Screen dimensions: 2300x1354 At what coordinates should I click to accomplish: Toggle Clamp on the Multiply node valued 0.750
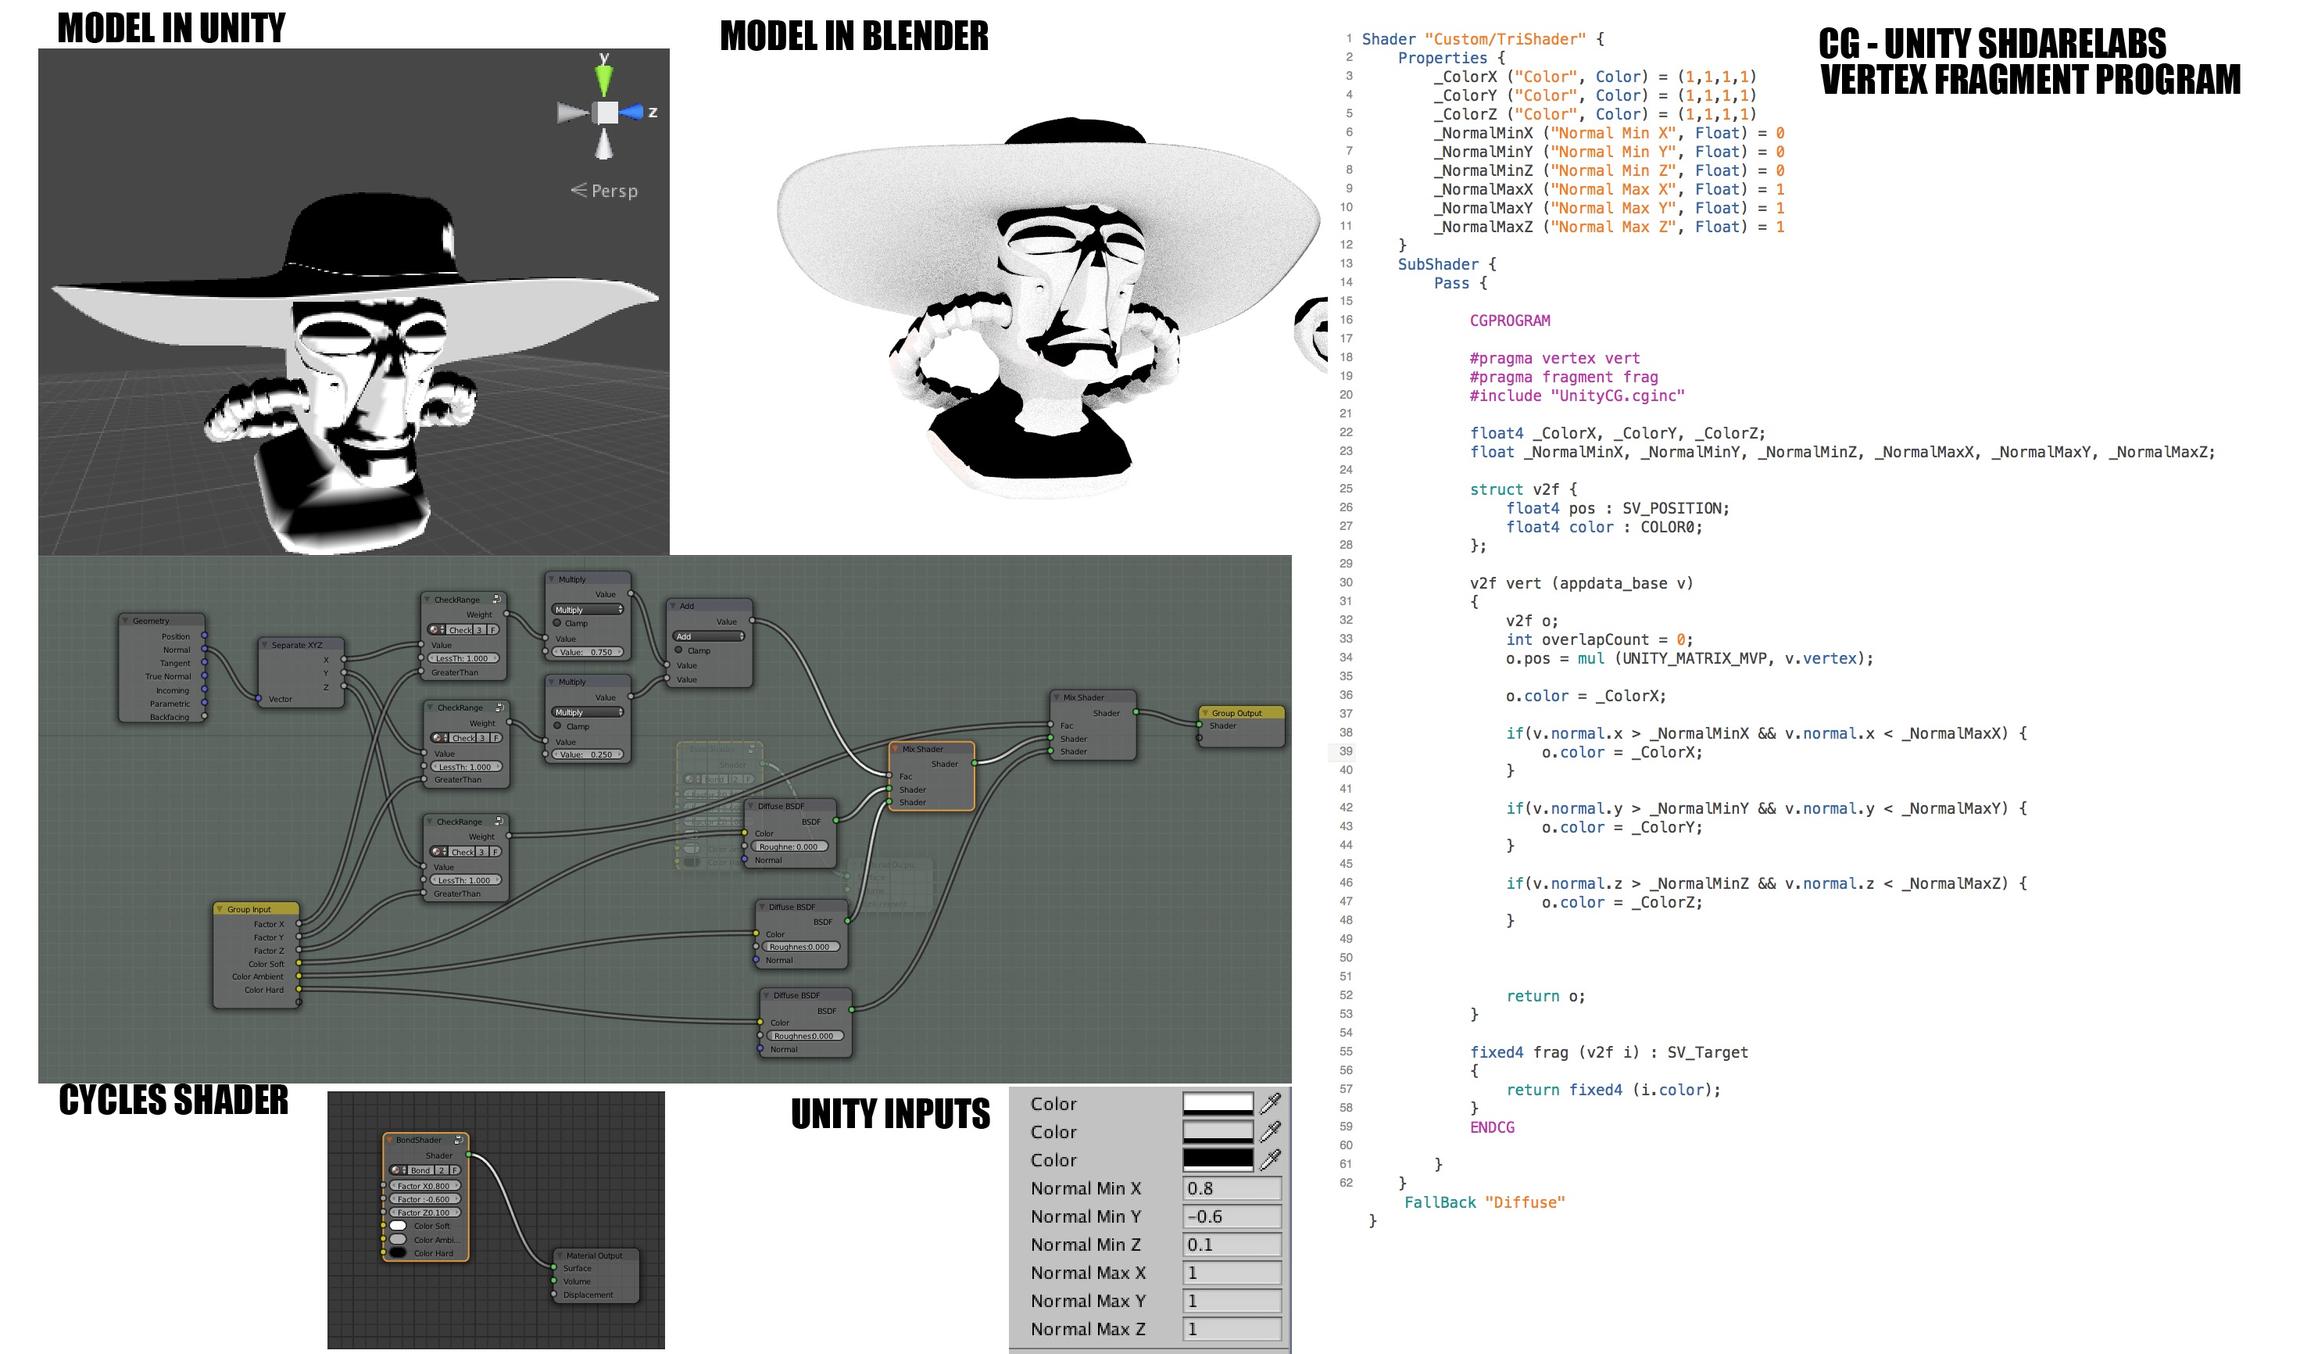click(557, 623)
